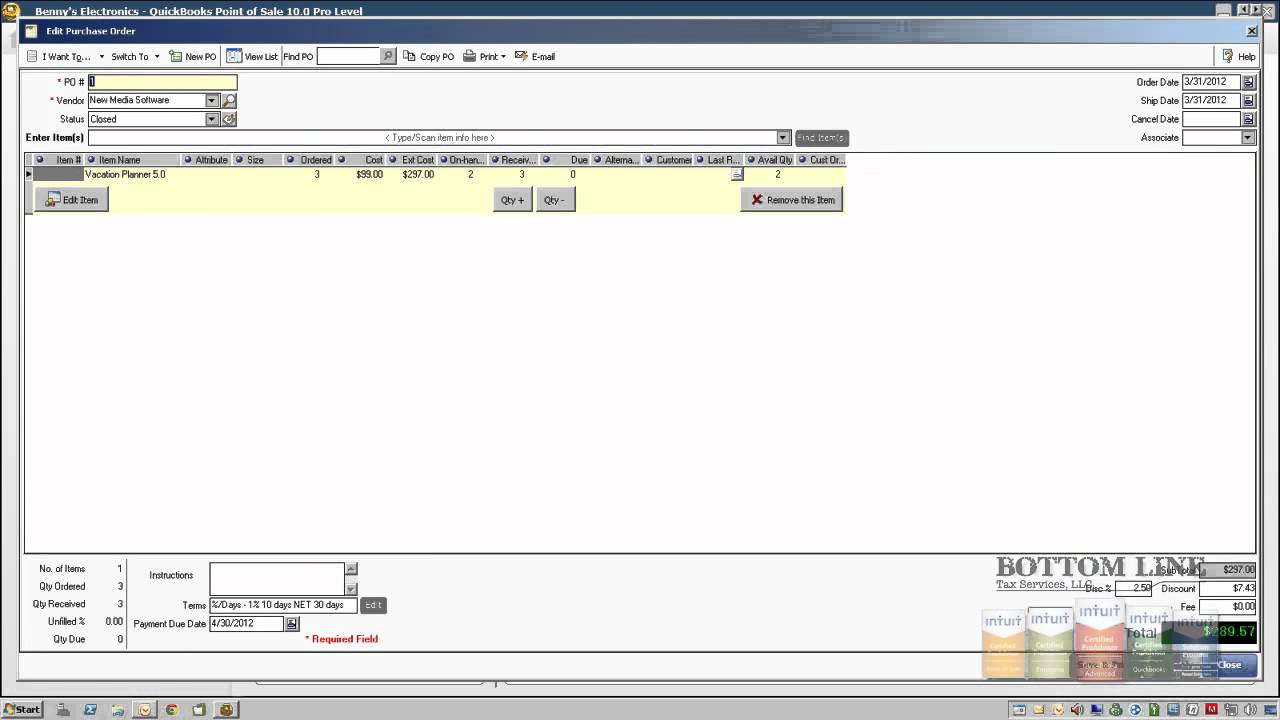Click the Order Date field
The height and width of the screenshot is (720, 1280).
click(1211, 82)
